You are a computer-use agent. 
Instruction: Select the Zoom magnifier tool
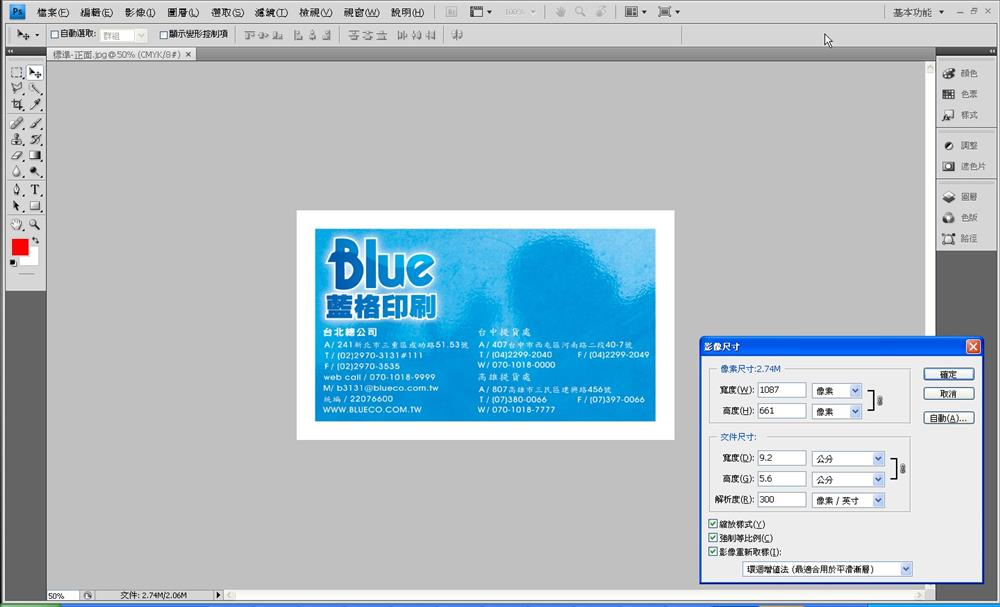point(35,224)
